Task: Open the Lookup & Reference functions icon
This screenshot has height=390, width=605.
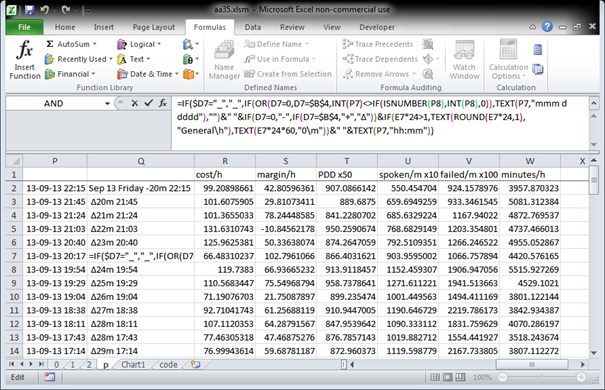Action: 191,44
